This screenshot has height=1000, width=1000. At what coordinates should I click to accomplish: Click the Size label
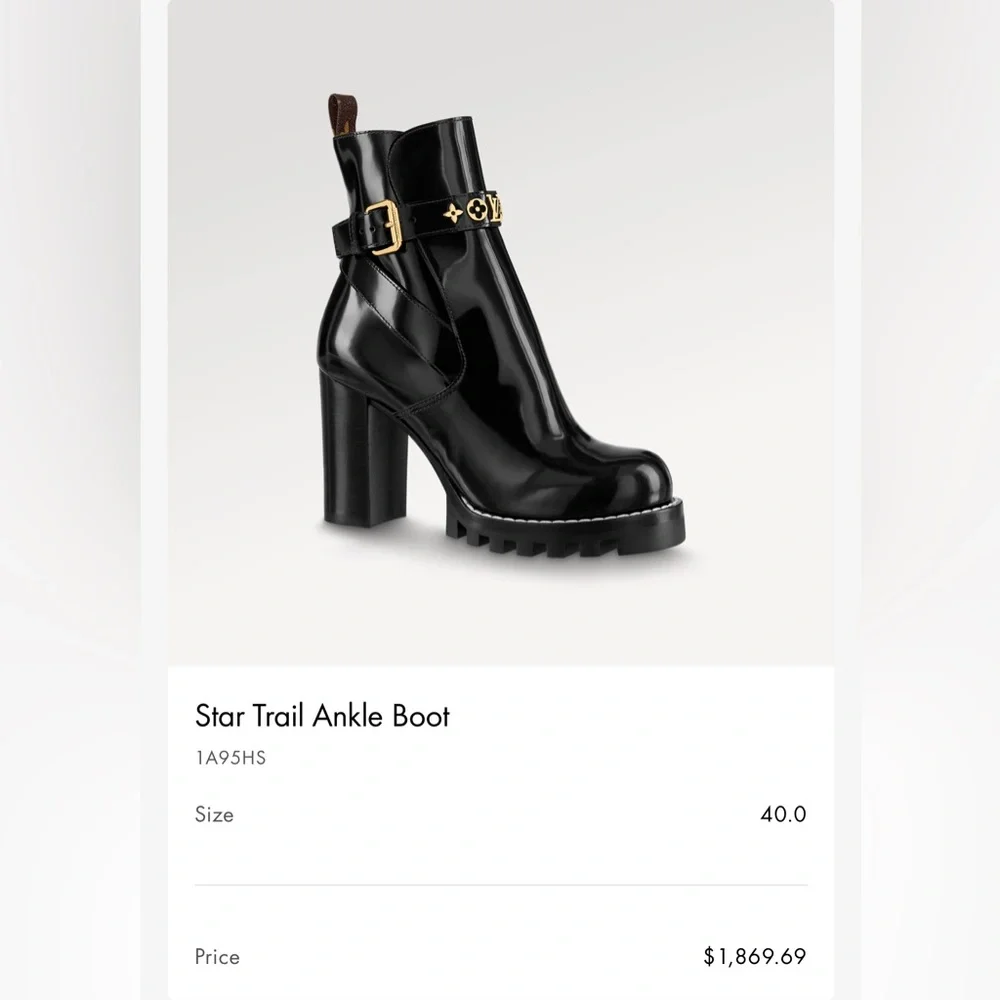coord(214,814)
